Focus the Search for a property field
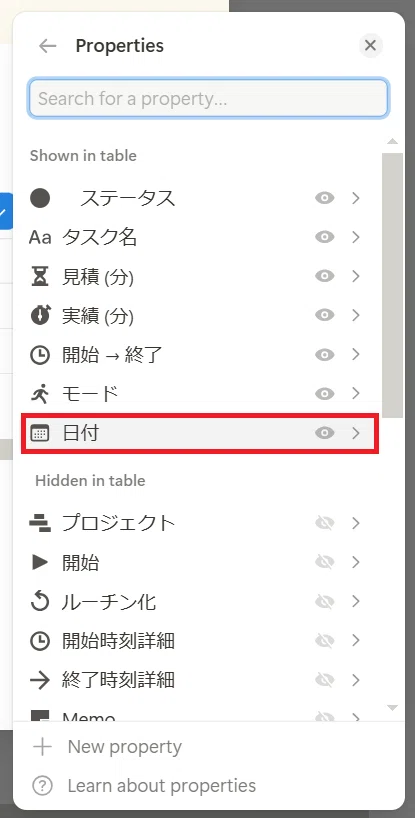Image resolution: width=415 pixels, height=818 pixels. (208, 98)
